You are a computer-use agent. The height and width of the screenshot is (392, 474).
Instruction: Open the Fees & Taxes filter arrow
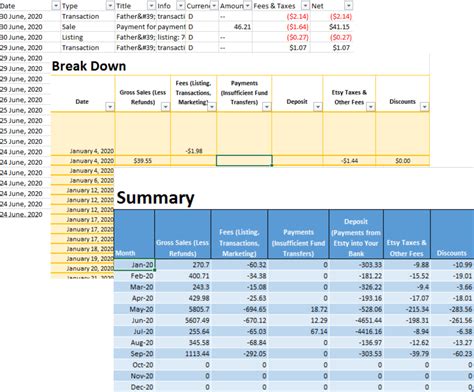point(305,6)
